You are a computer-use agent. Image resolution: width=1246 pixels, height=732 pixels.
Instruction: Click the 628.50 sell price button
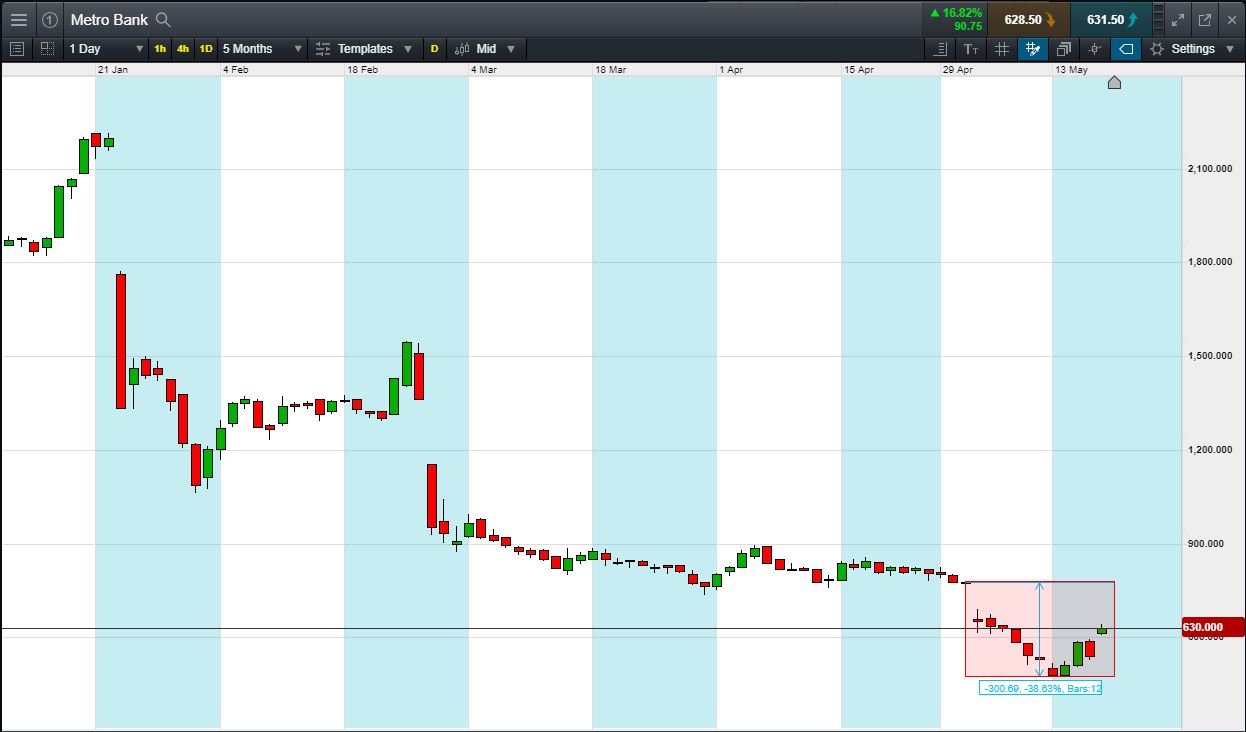click(x=1029, y=19)
